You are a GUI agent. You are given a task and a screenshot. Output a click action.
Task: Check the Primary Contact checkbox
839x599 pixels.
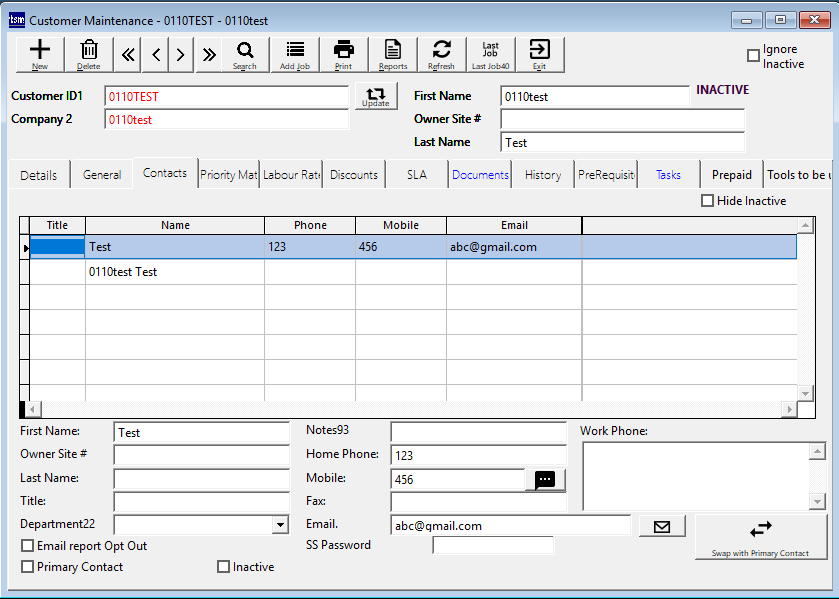28,567
